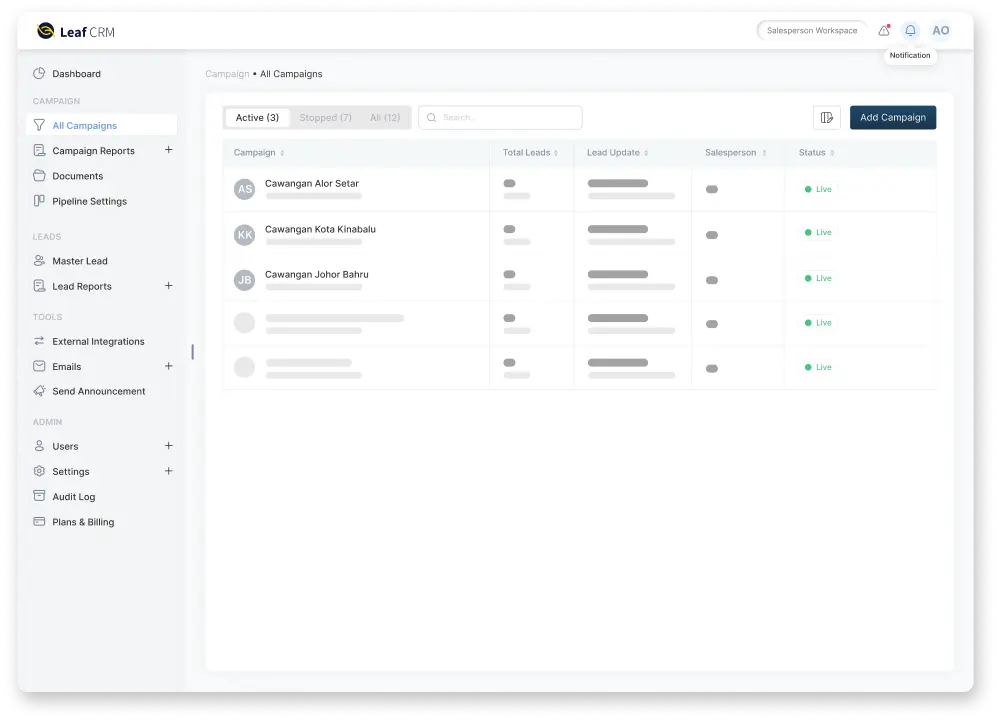997x720 pixels.
Task: Open the Cawangan Alor Setar campaign
Action: (x=311, y=183)
